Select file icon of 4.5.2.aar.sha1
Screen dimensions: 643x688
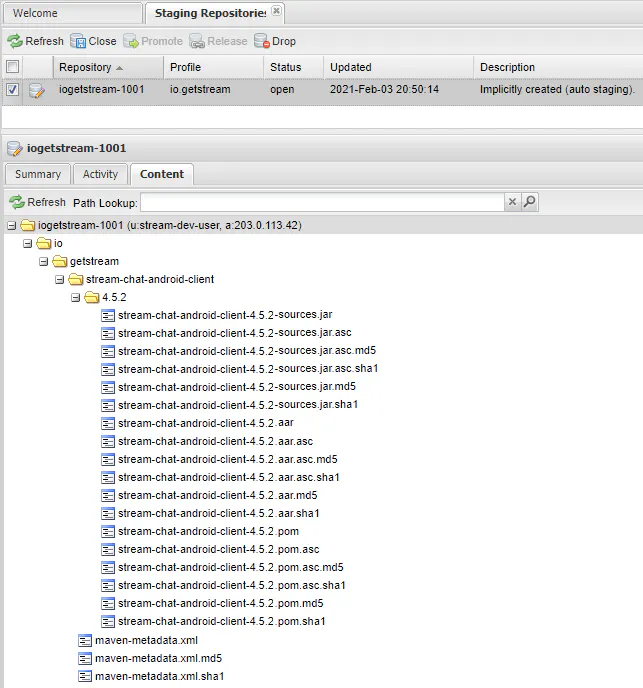click(x=108, y=514)
